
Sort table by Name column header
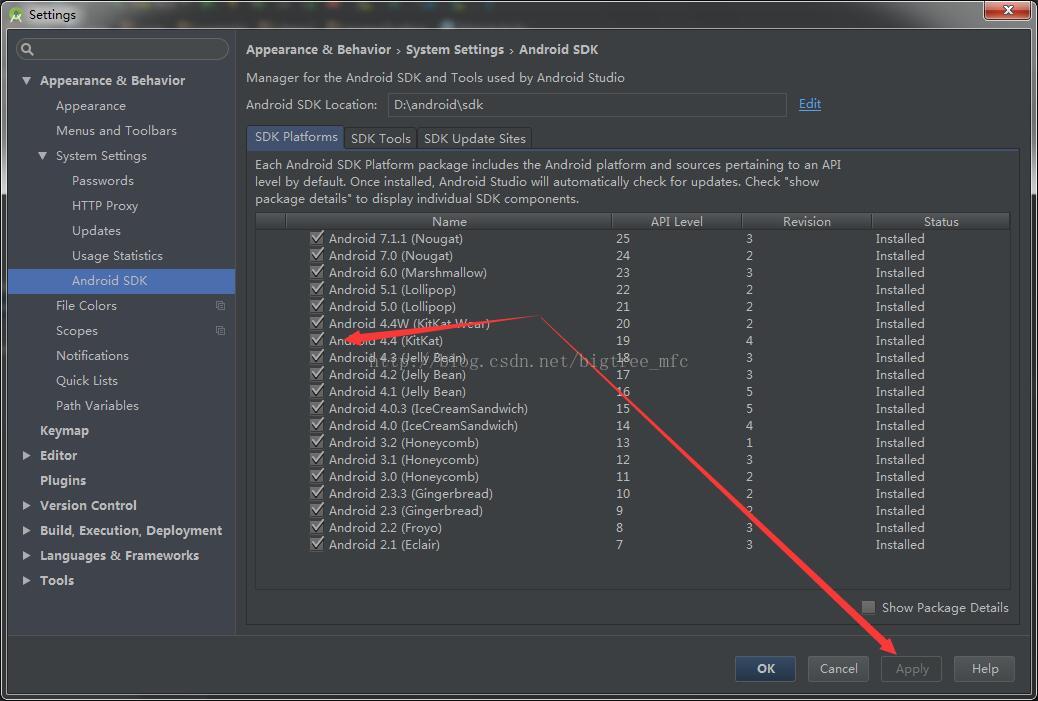(449, 221)
